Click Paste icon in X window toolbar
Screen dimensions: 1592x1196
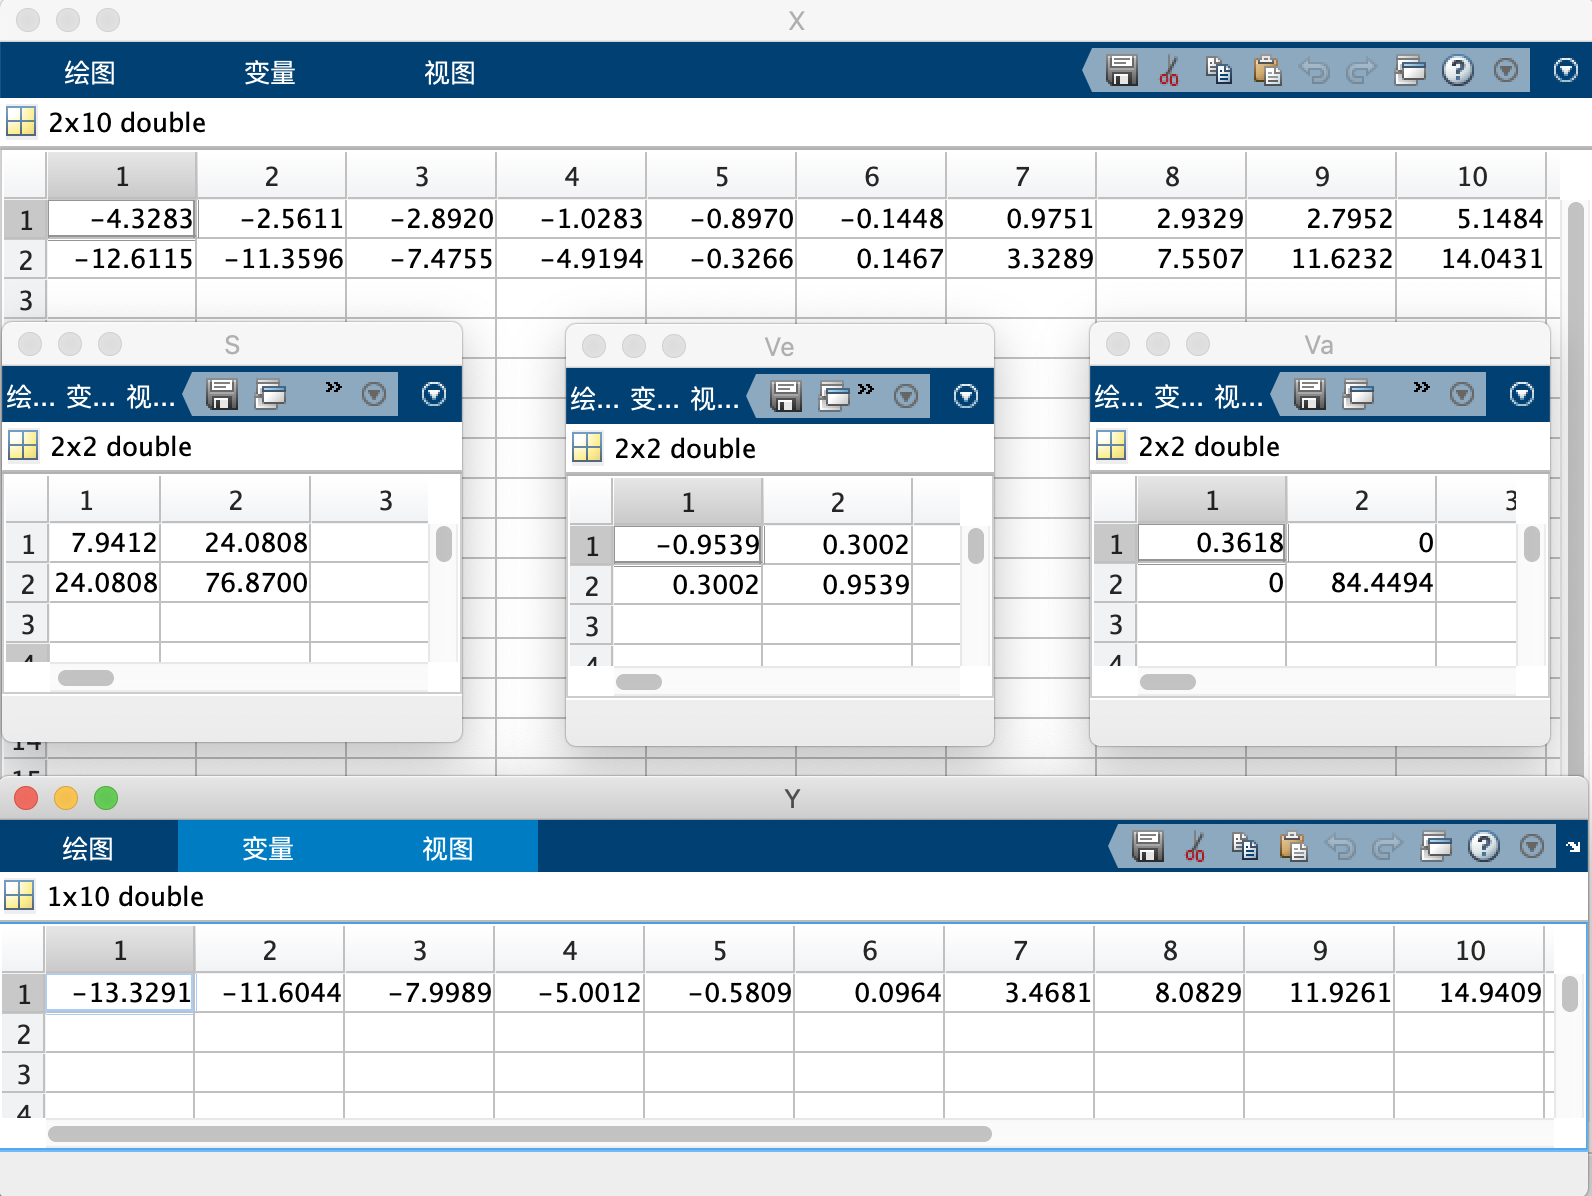tap(1267, 70)
